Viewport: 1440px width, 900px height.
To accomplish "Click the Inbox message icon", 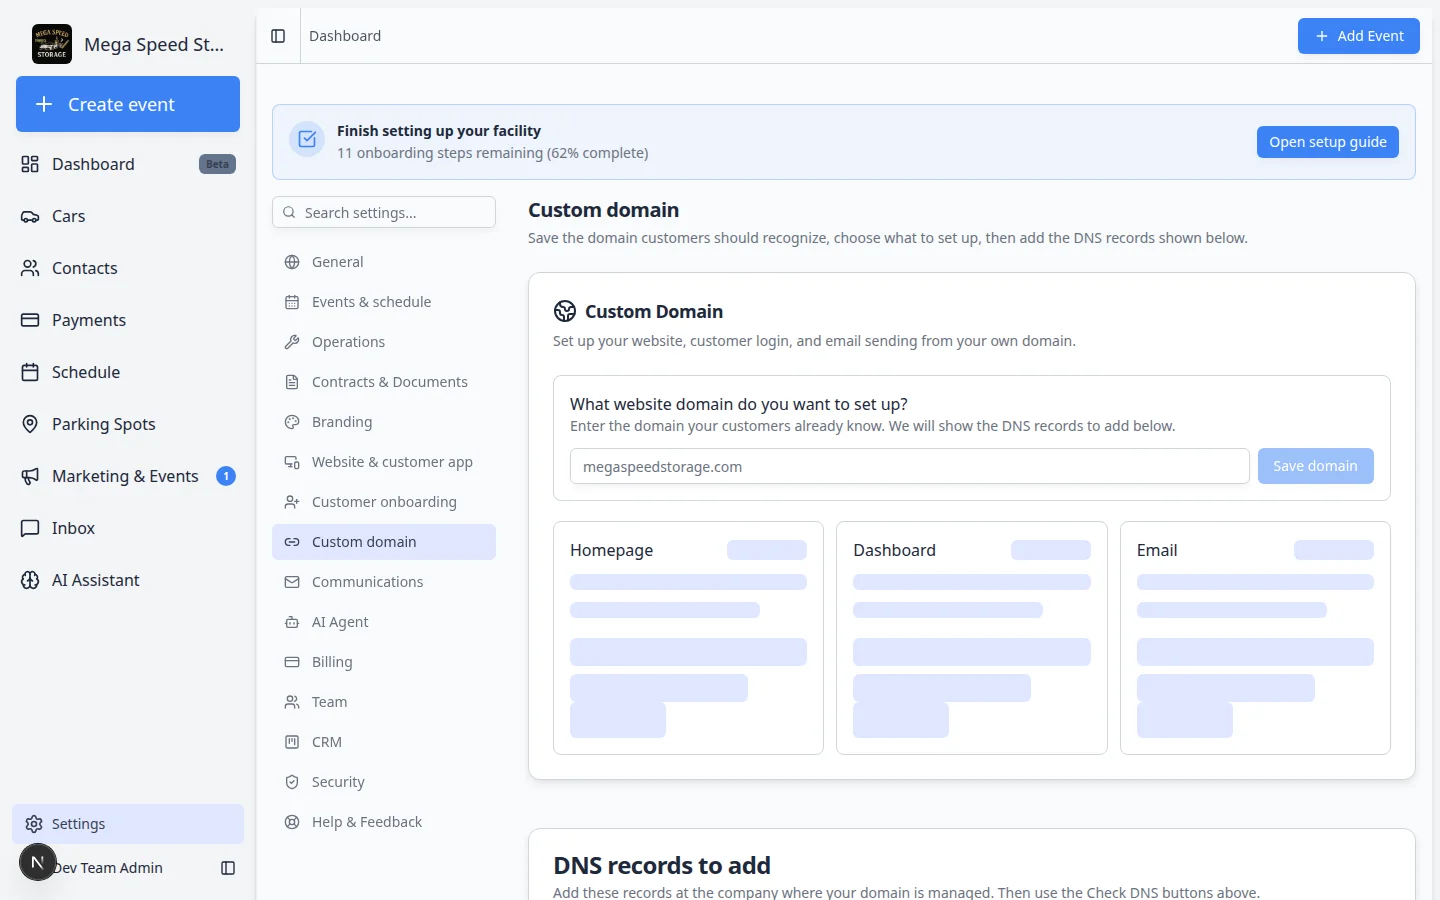I will click(30, 528).
